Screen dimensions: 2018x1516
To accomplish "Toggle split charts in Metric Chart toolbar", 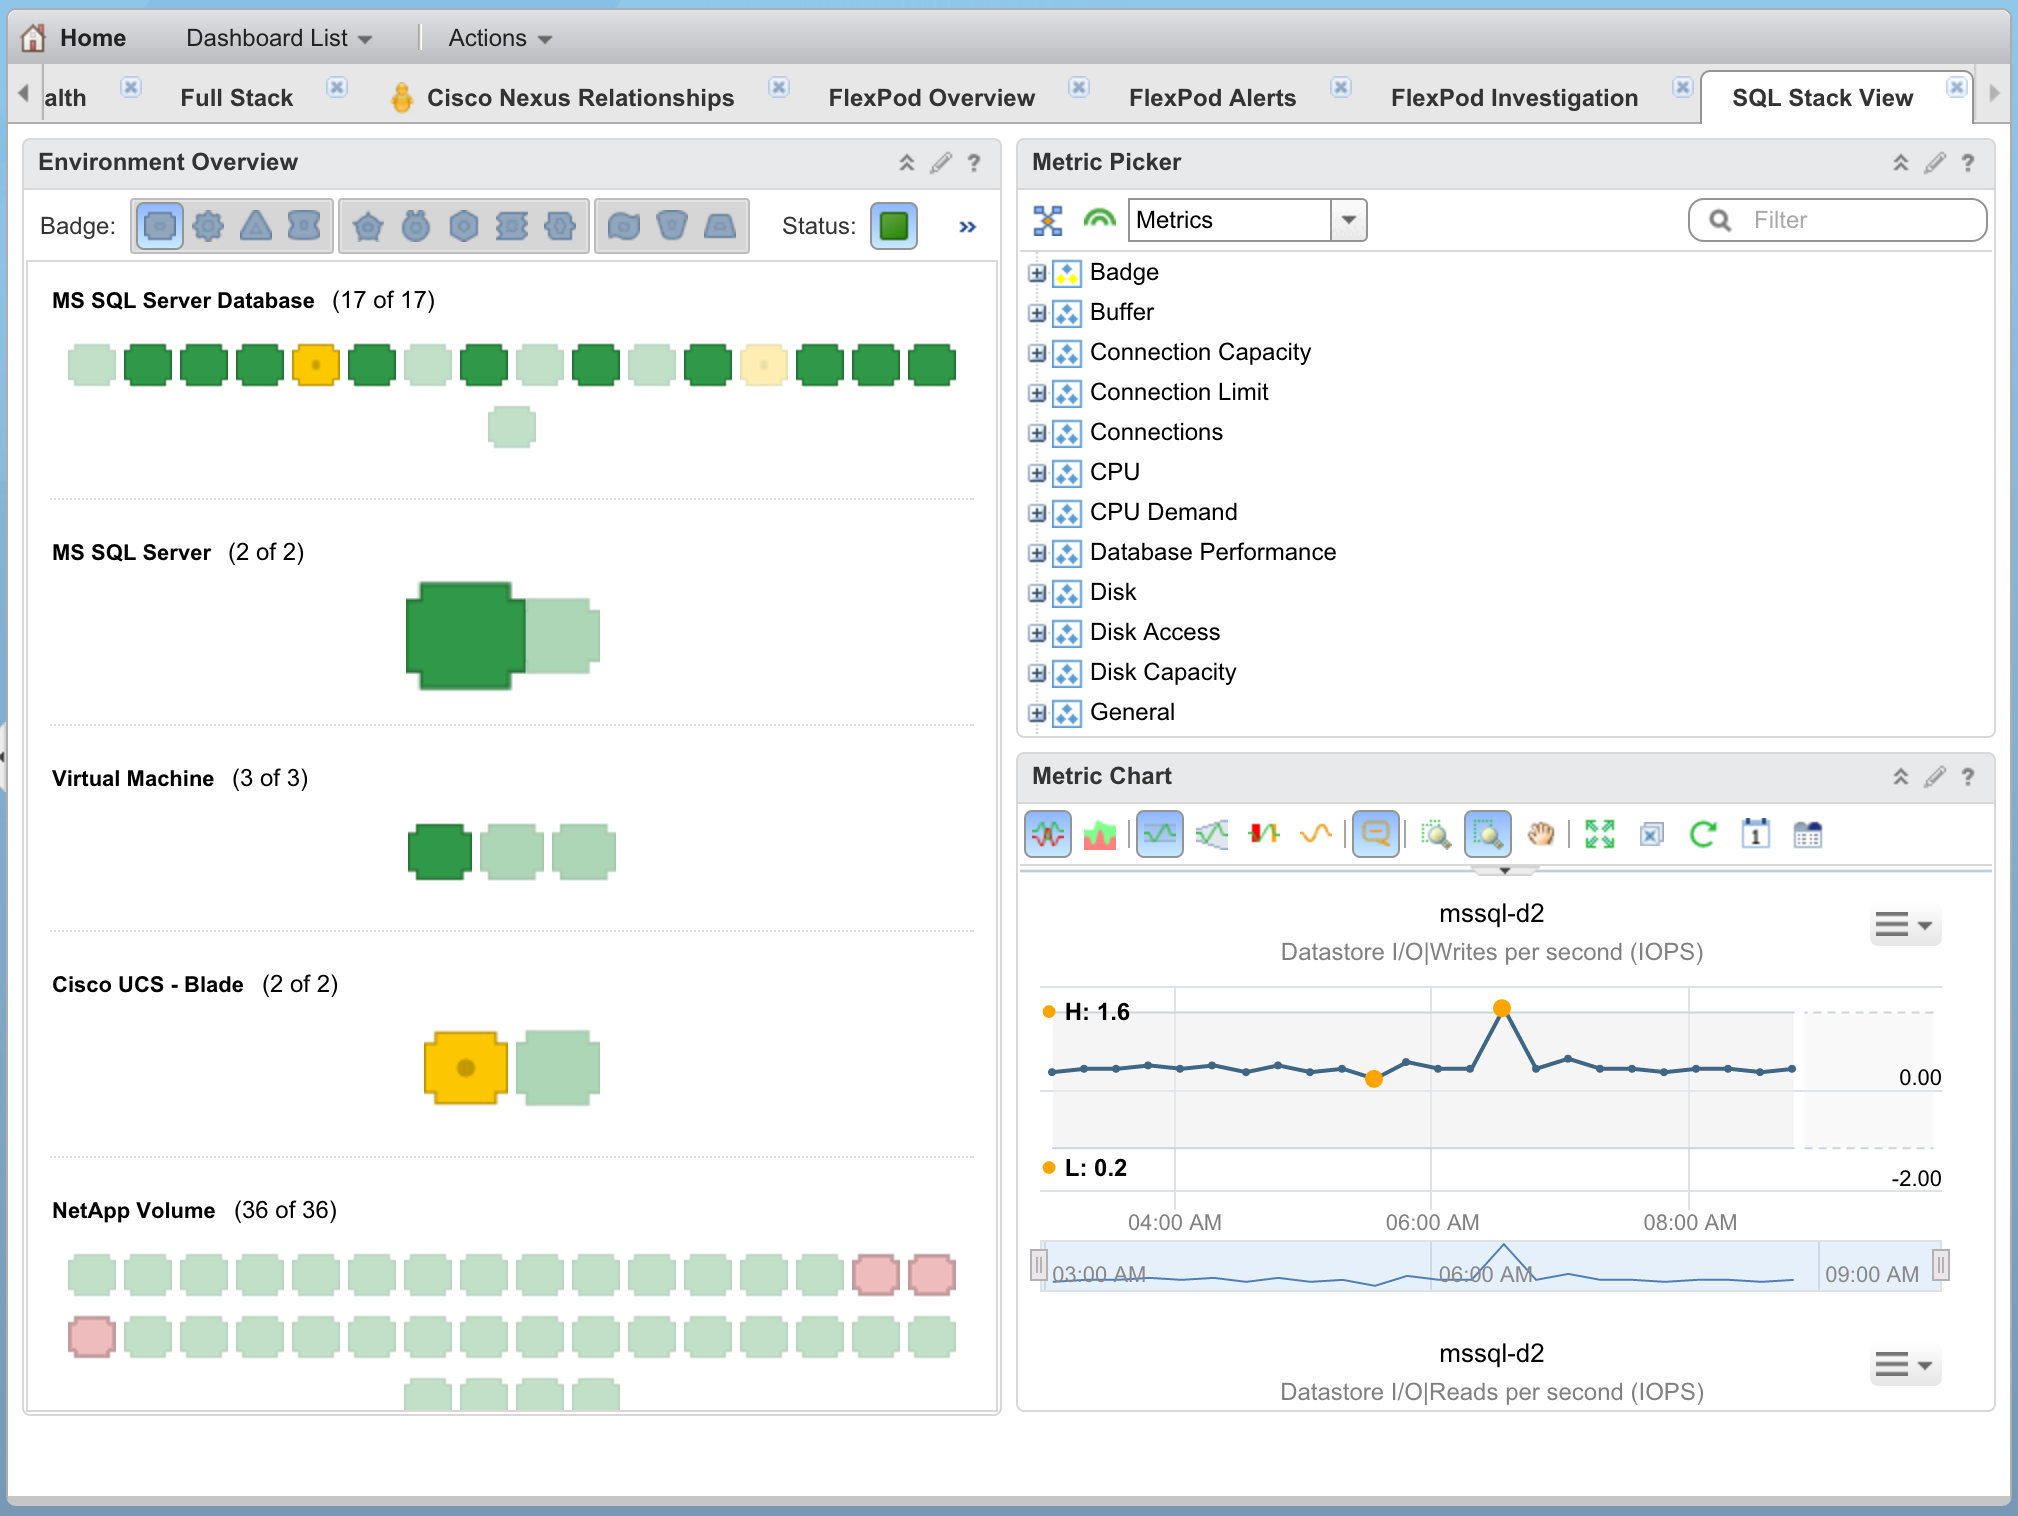I will 1048,834.
